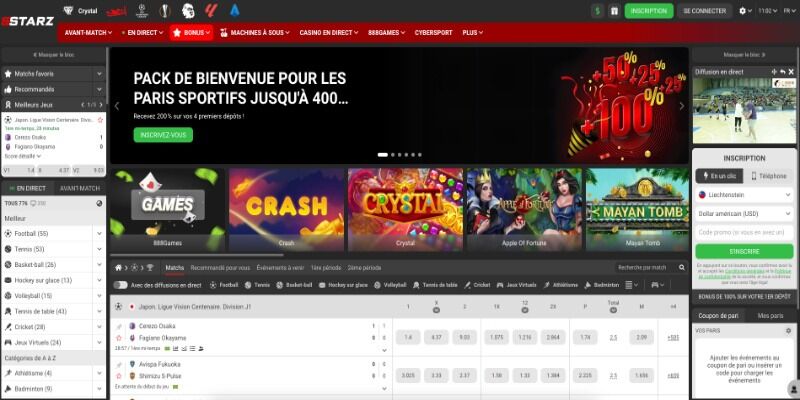Select En un clic registration method
Image resolution: width=800 pixels, height=400 pixels.
tap(718, 176)
